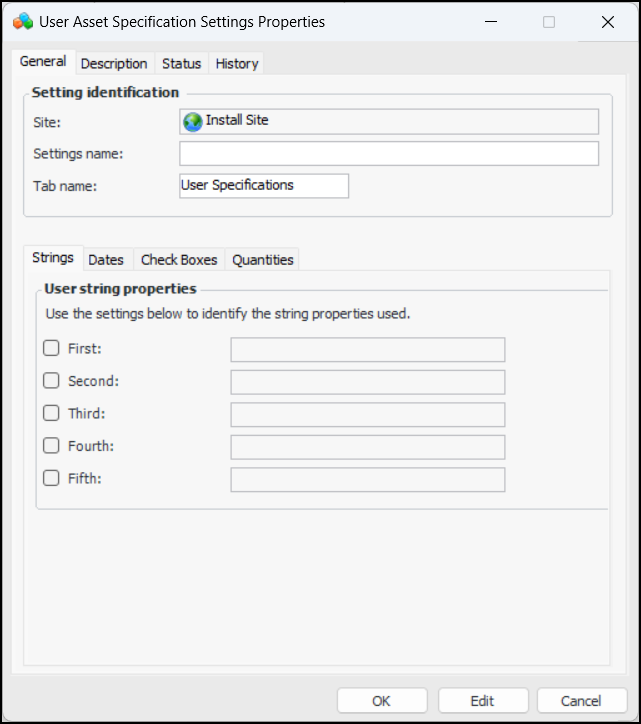Switch to the Dates sub-tab
The width and height of the screenshot is (641, 724).
[106, 259]
